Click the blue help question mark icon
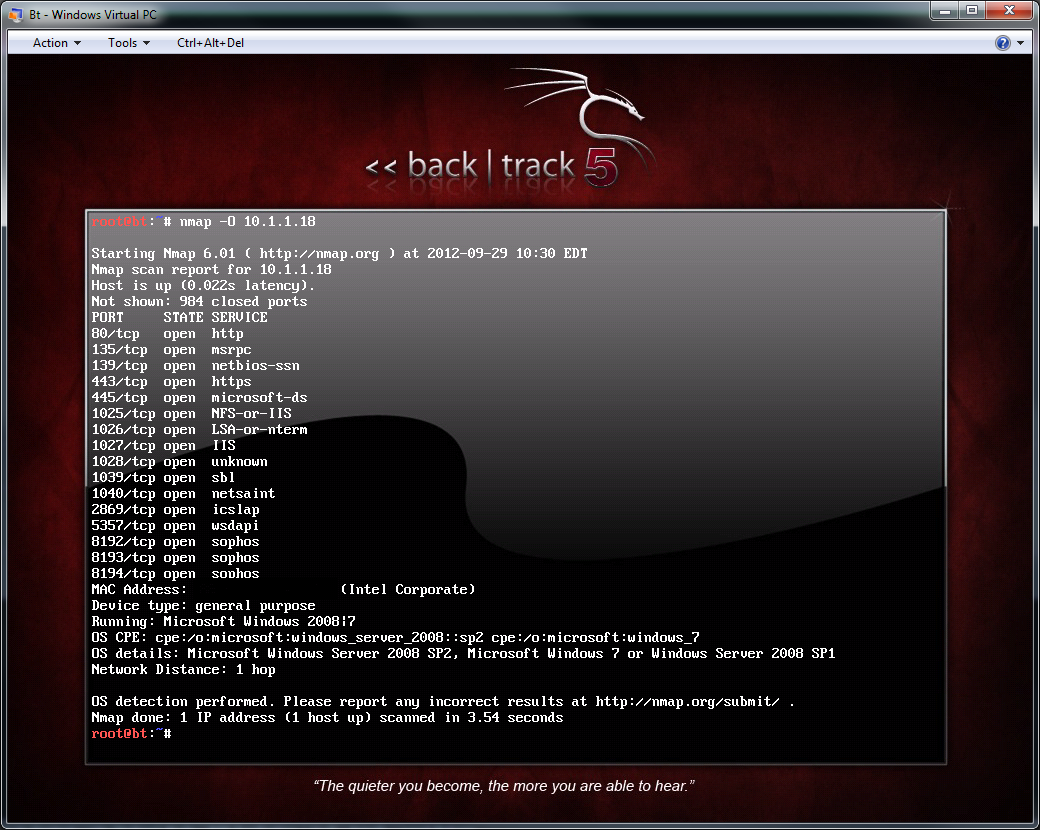Image resolution: width=1040 pixels, height=830 pixels. click(x=1002, y=43)
